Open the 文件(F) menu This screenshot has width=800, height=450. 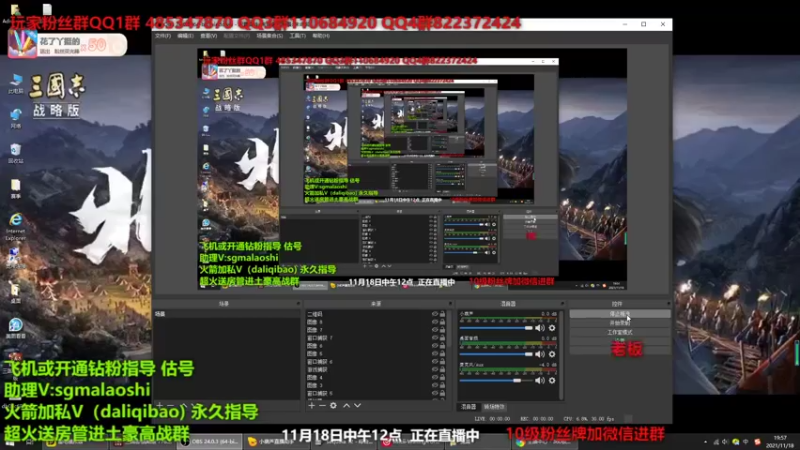(x=163, y=36)
